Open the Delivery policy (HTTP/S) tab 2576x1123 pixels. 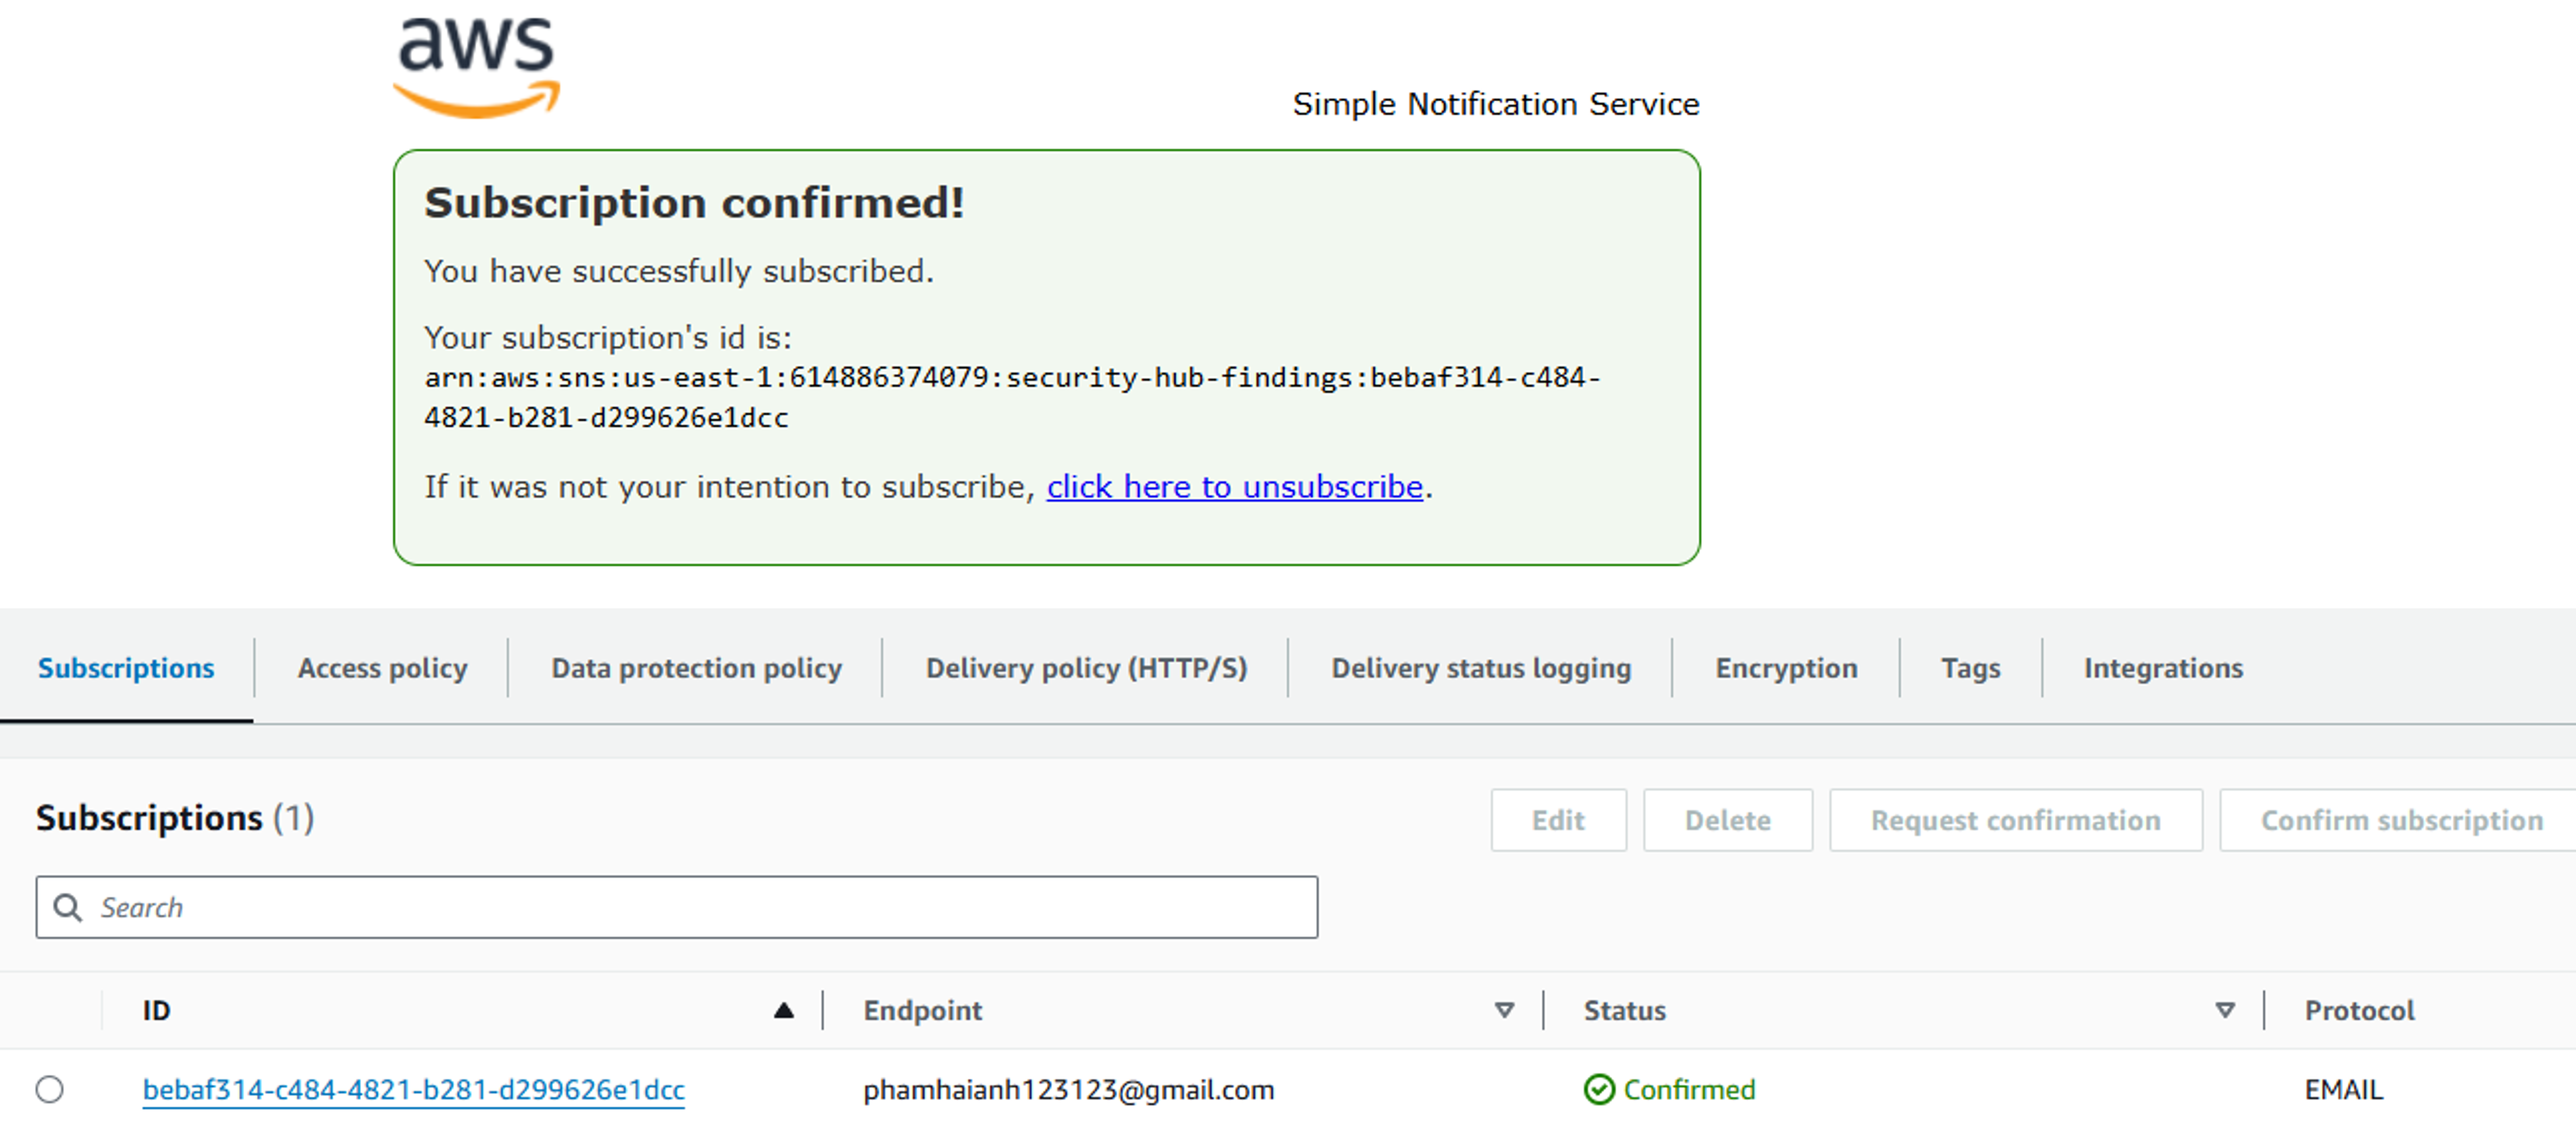[x=1086, y=668]
